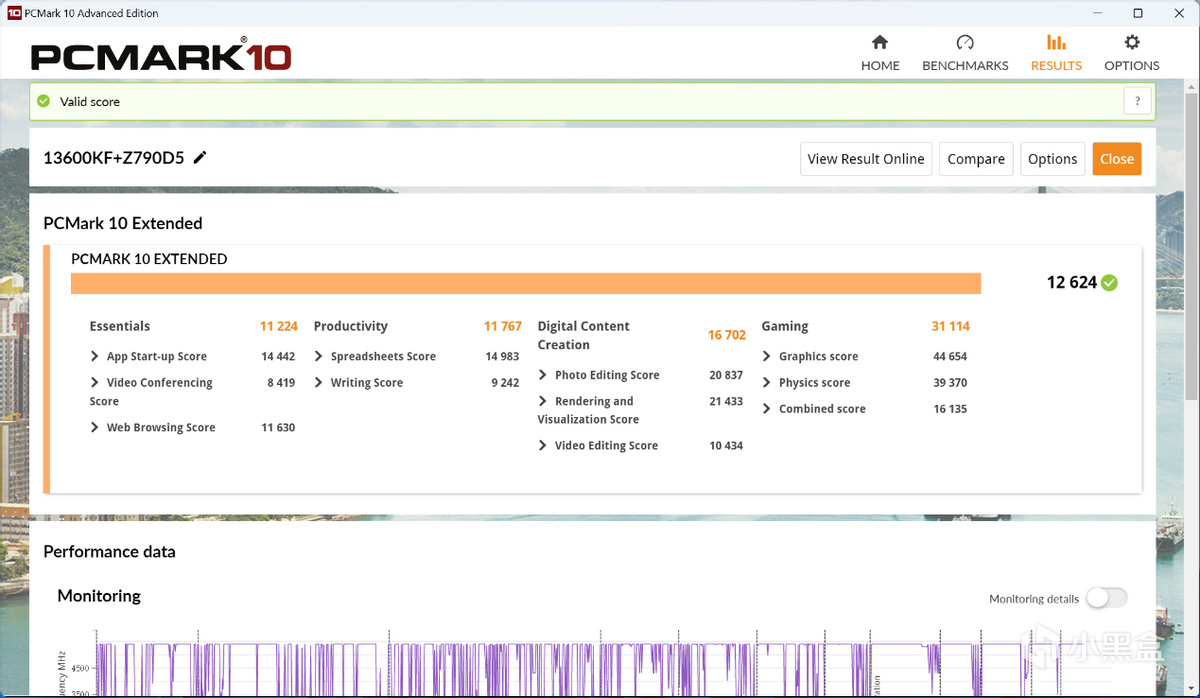Switch to the BENCHMARKS tab

click(965, 53)
